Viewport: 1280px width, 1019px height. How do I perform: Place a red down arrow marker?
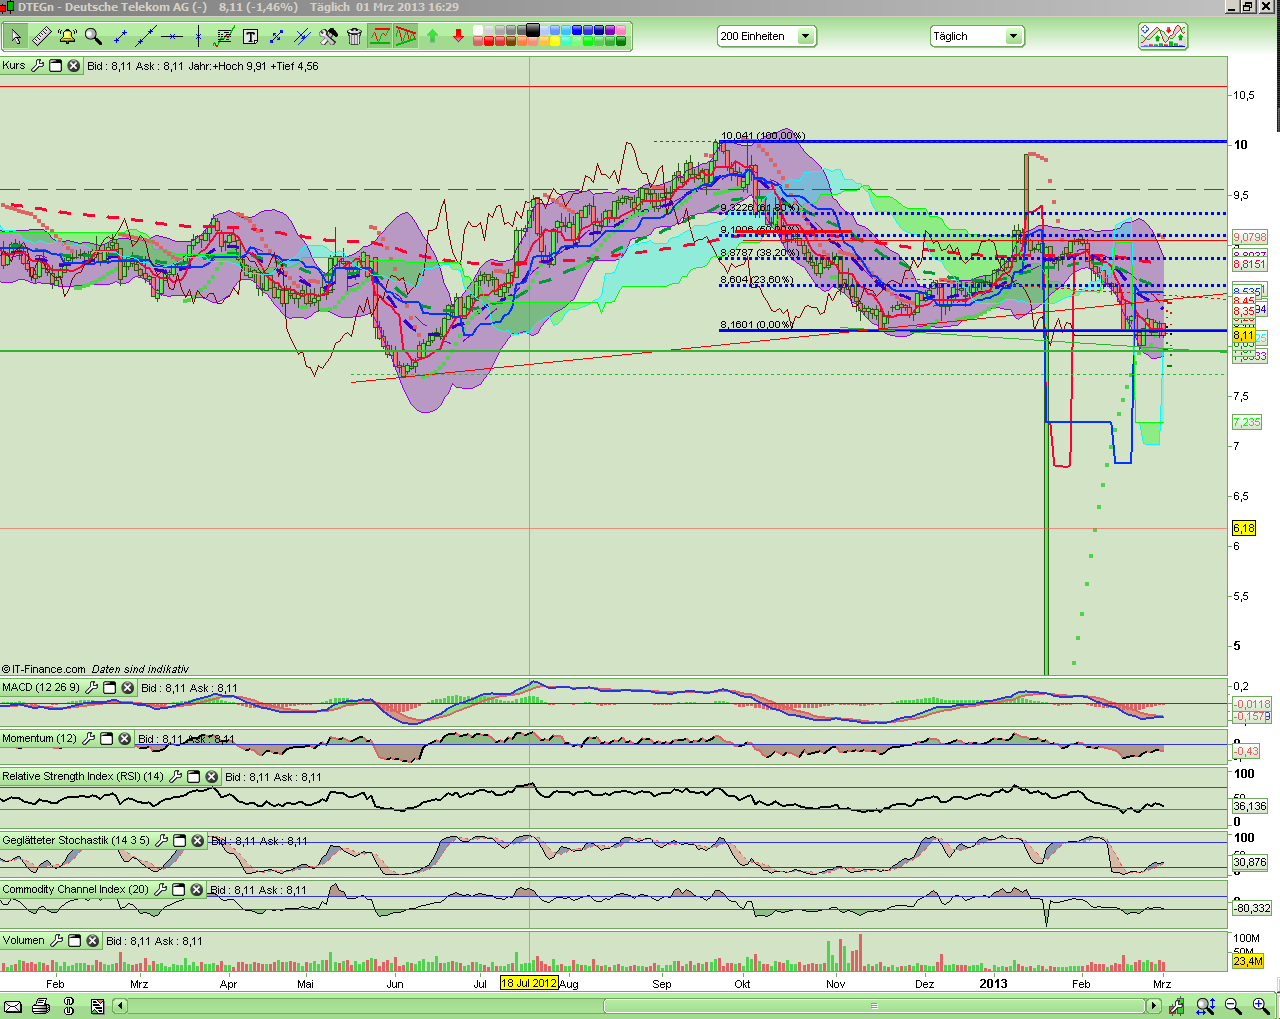(458, 37)
